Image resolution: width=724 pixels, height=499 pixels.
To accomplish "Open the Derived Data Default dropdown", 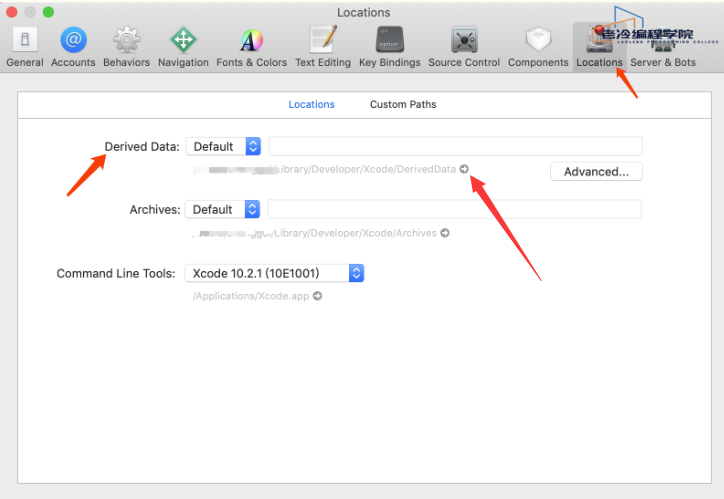I will [223, 146].
